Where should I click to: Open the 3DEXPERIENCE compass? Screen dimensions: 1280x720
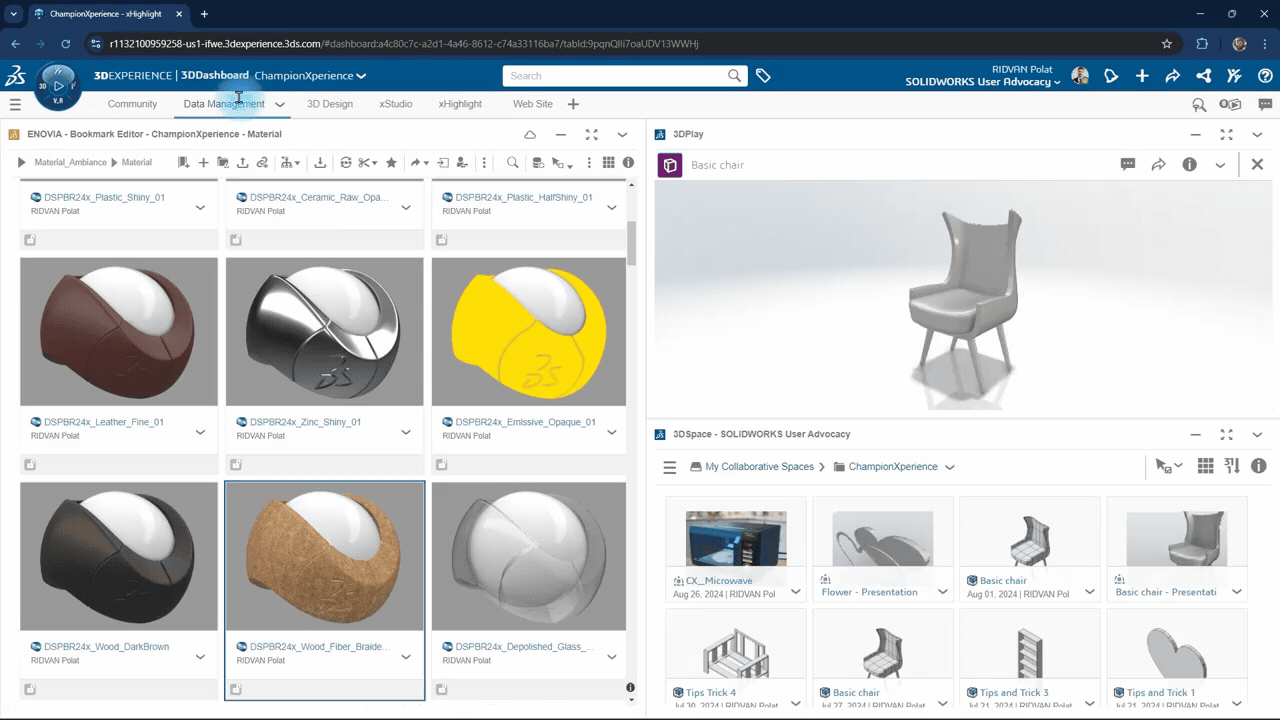coord(58,86)
